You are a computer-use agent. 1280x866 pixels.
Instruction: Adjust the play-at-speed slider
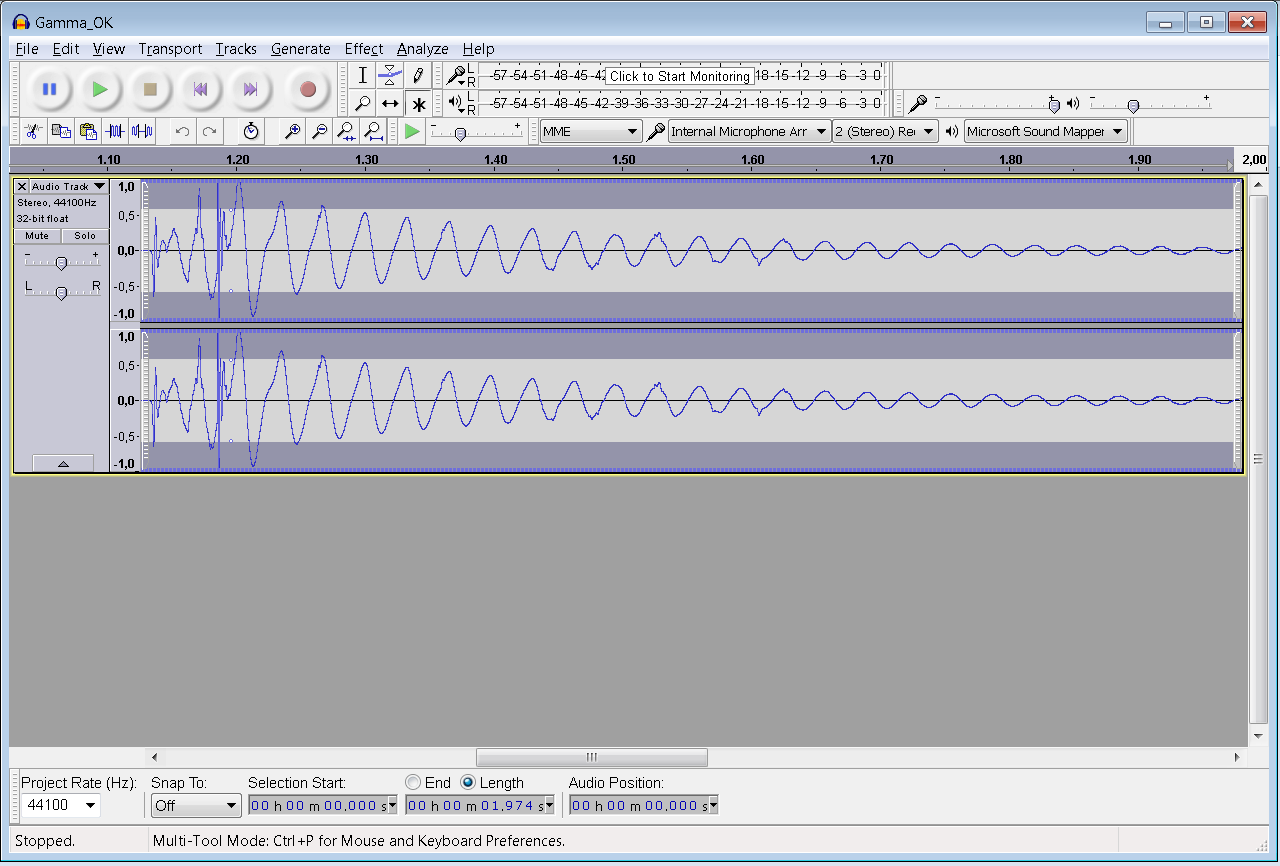477,132
